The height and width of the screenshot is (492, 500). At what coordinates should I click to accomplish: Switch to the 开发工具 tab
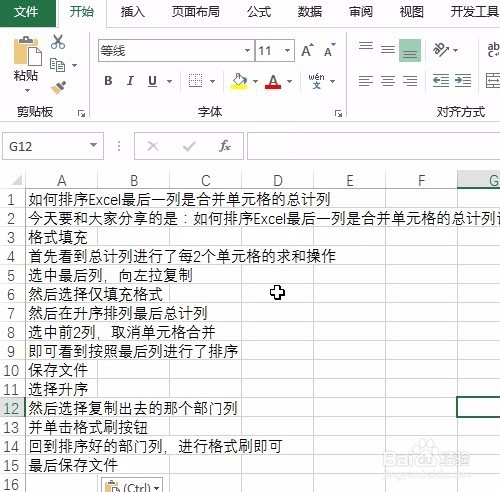[474, 12]
